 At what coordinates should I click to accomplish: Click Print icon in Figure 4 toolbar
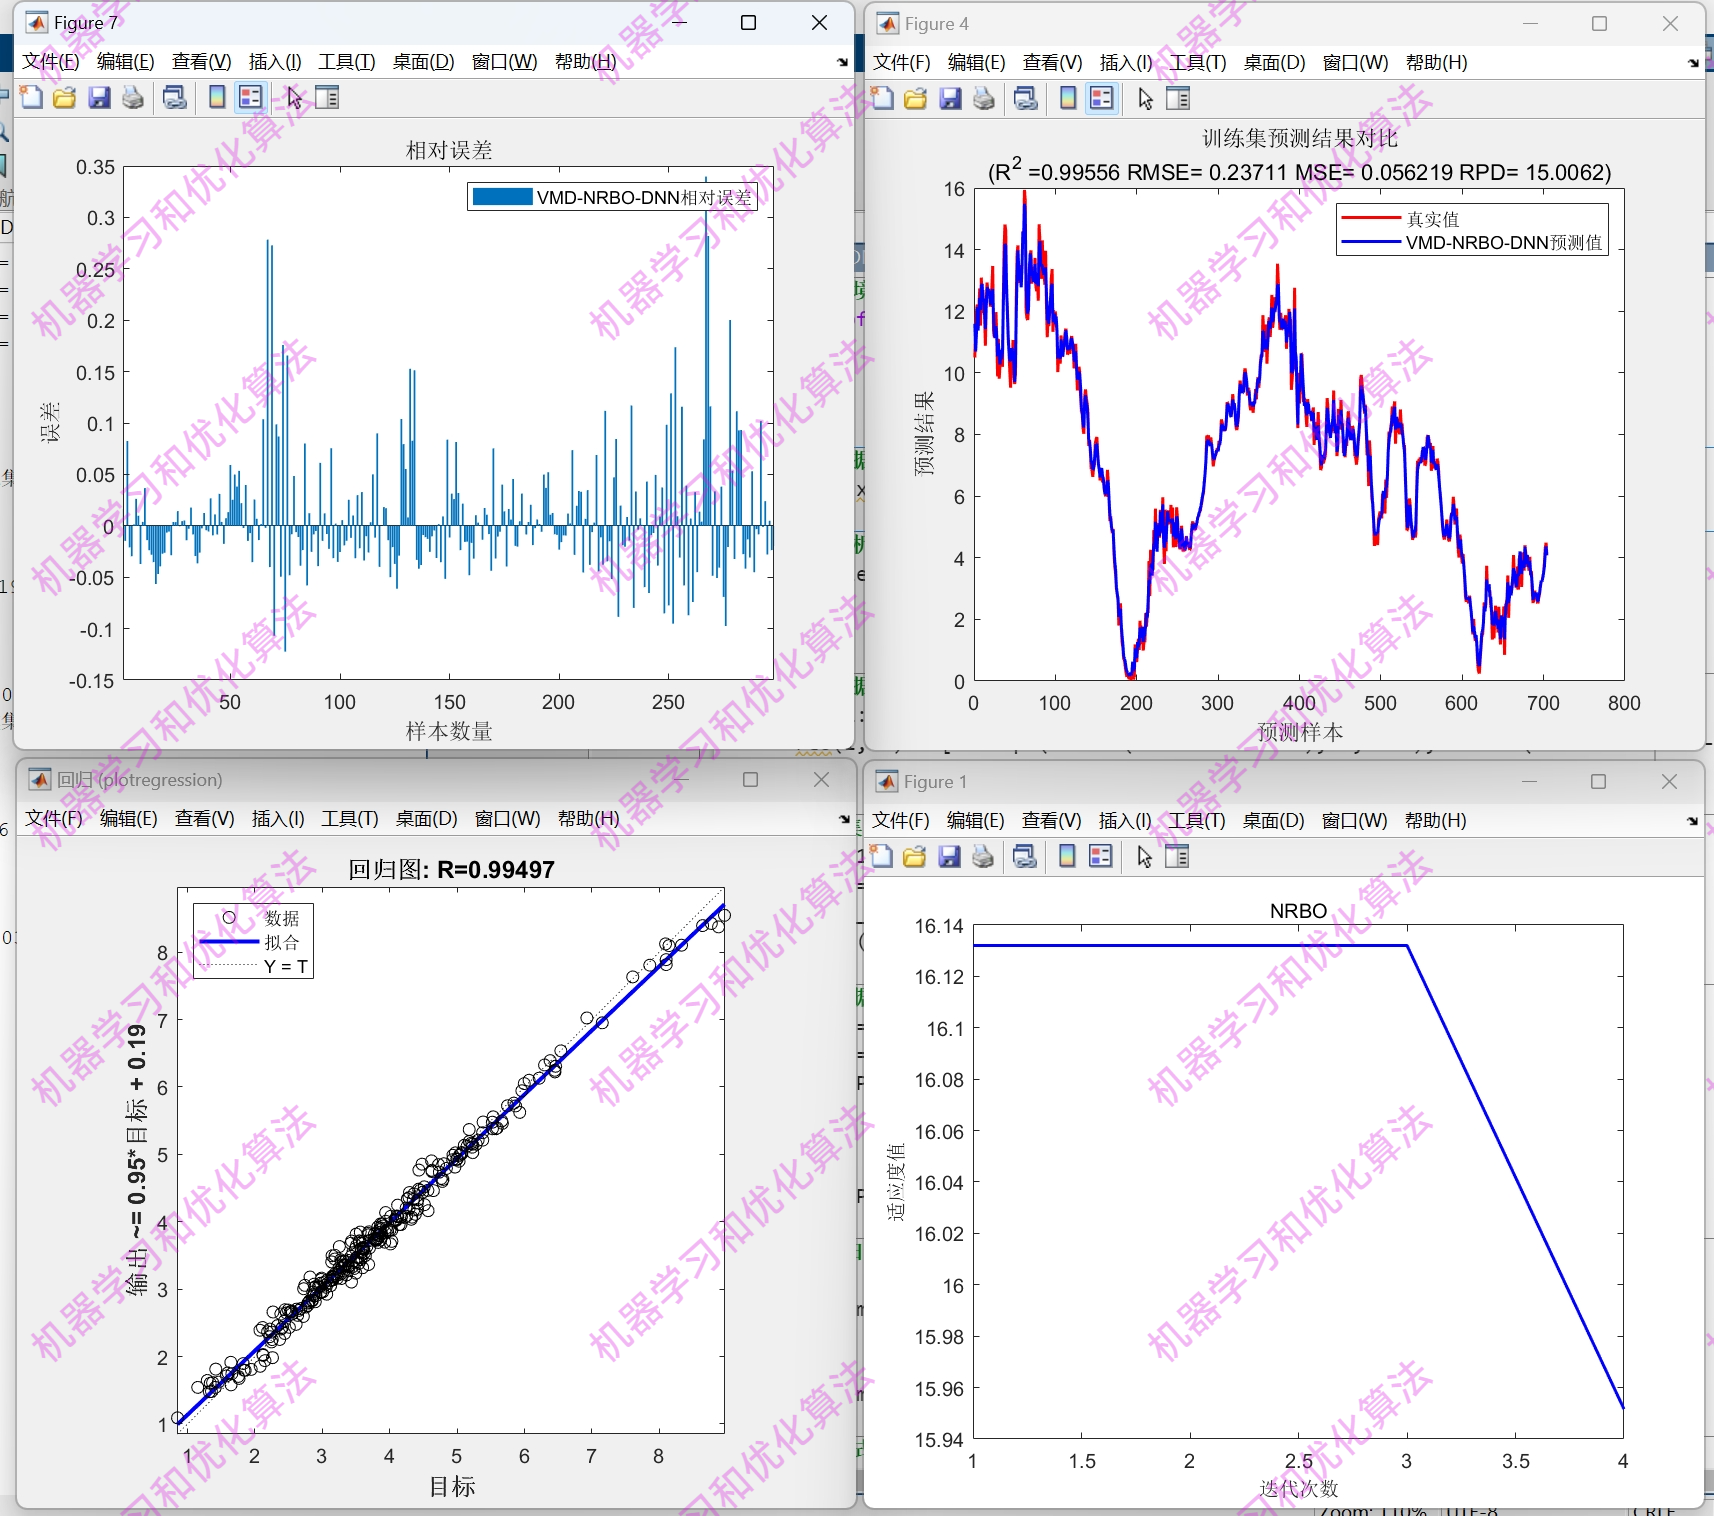(984, 98)
